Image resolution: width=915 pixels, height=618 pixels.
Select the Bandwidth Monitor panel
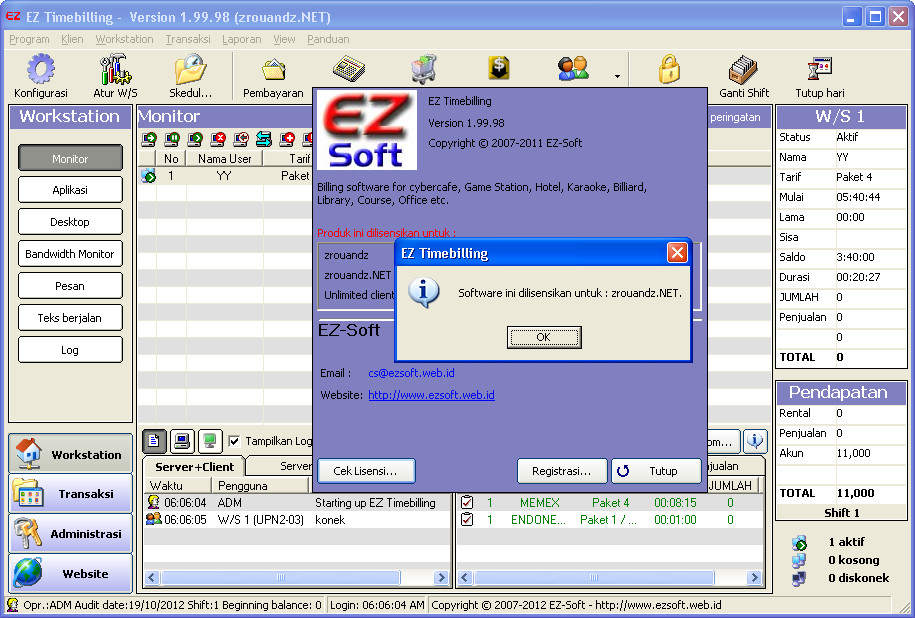(70, 253)
